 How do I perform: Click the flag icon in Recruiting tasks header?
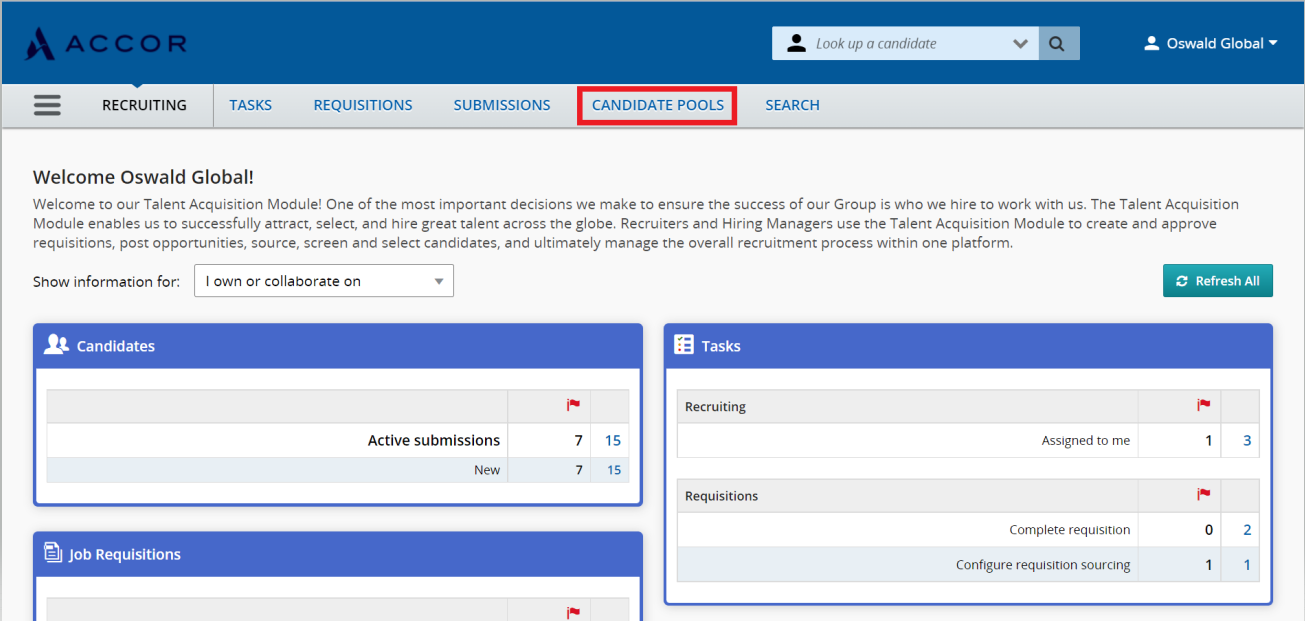point(1204,406)
